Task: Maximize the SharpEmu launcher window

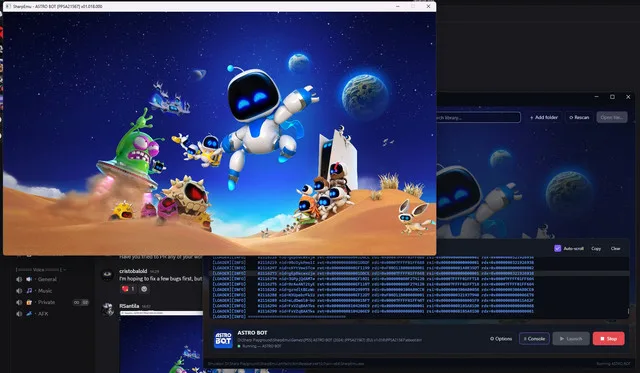Action: tap(612, 97)
